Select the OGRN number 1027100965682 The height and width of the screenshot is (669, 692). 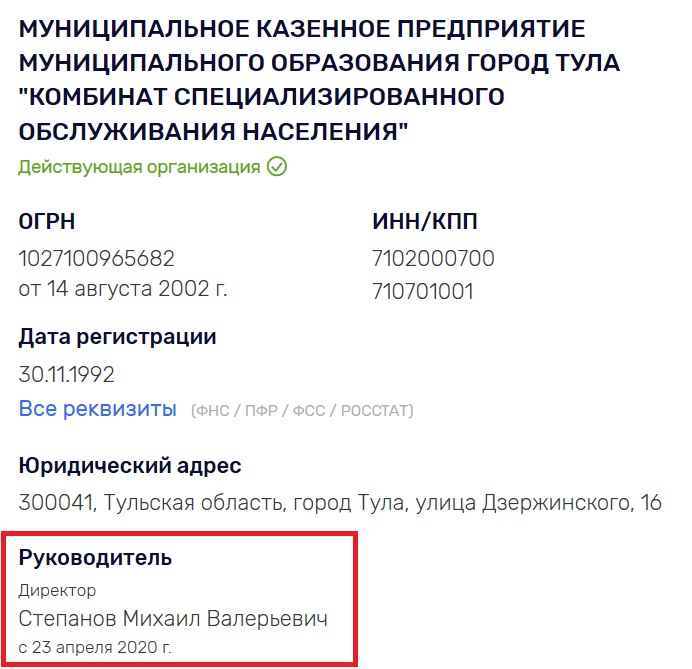pyautogui.click(x=97, y=259)
